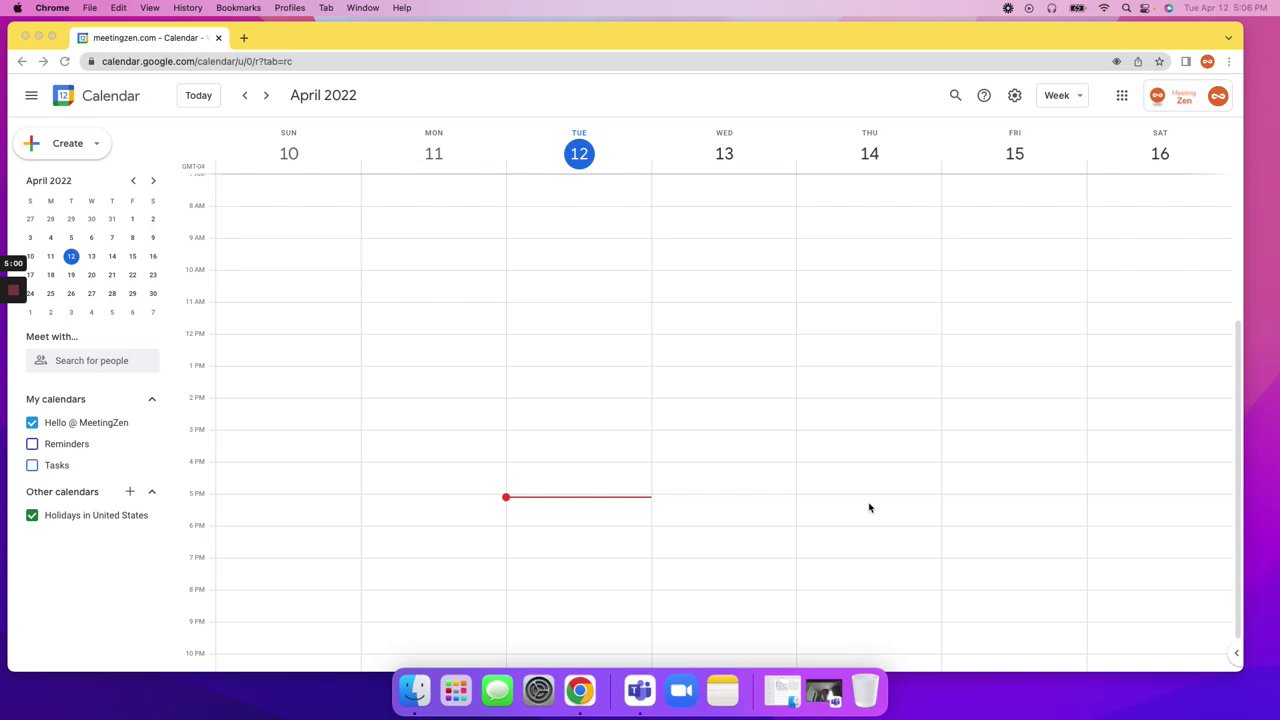Select Thursday 14 column header
The width and height of the screenshot is (1280, 720).
point(869,148)
